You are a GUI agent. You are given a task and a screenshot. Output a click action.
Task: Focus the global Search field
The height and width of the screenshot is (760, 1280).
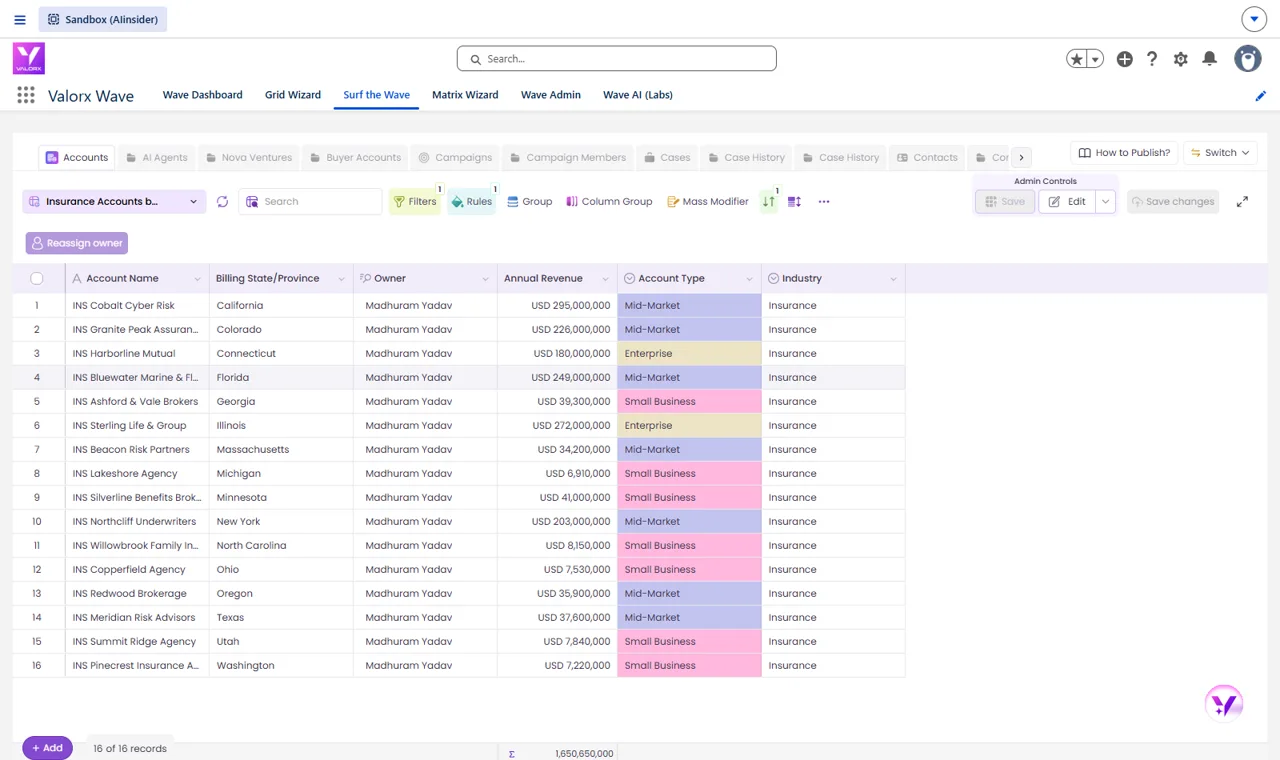click(617, 59)
